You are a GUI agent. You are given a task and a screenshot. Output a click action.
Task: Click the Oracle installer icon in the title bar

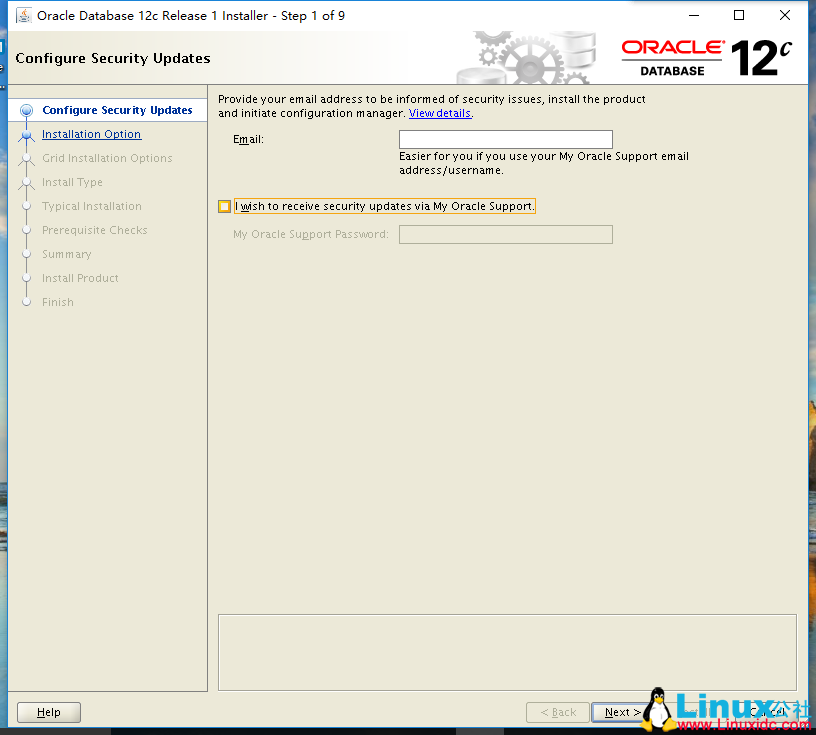pos(26,15)
